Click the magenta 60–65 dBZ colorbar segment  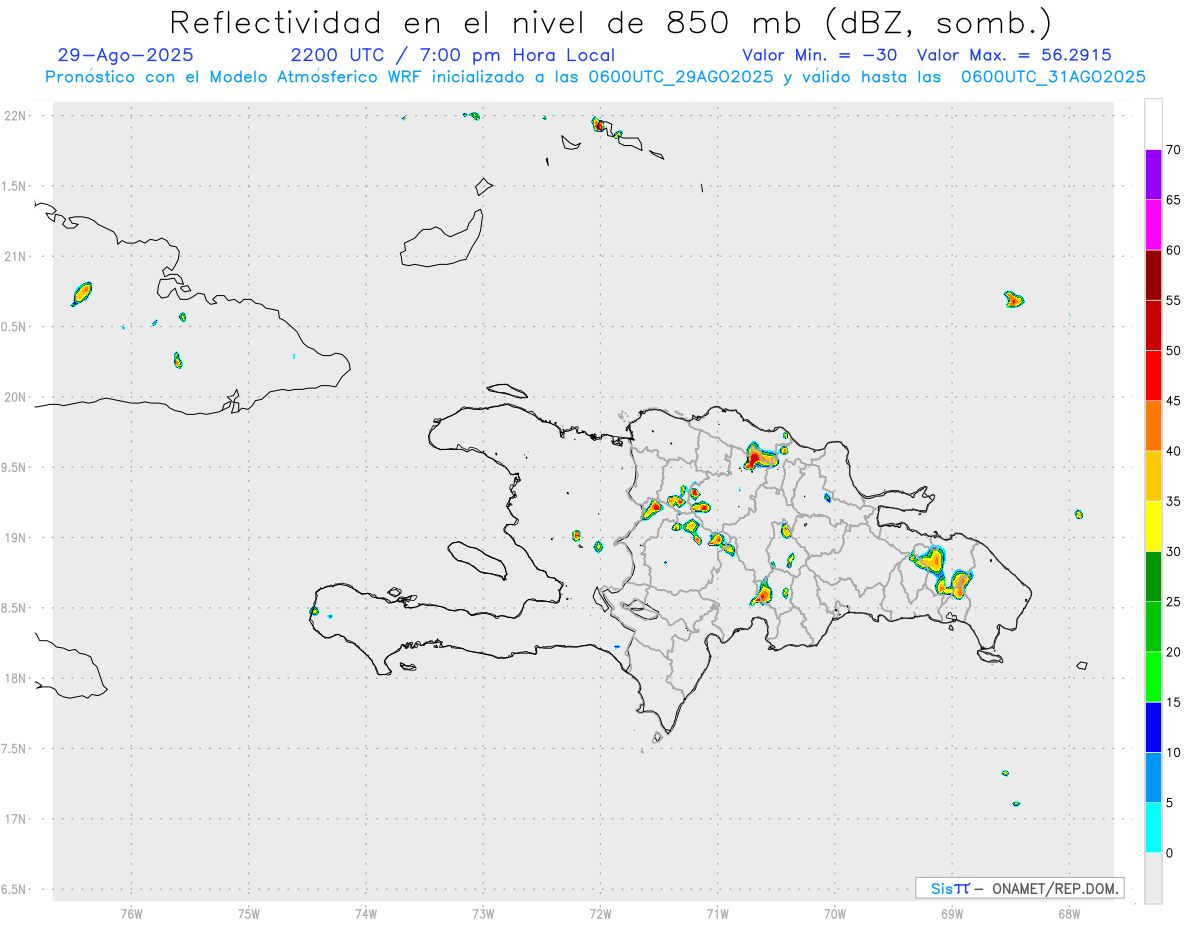[x=1153, y=225]
